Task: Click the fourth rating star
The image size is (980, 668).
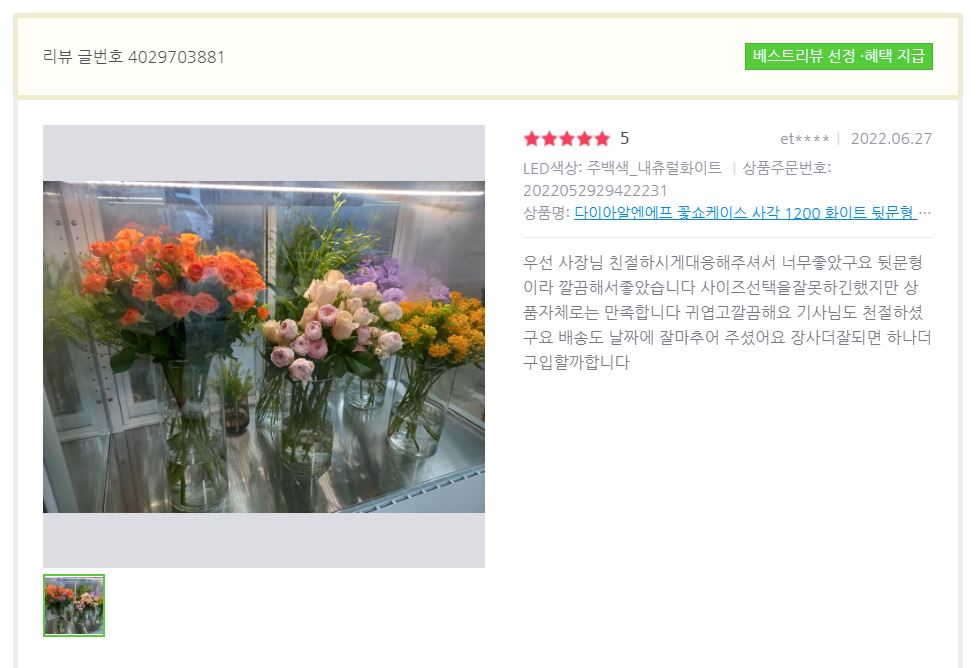Action: (x=584, y=139)
